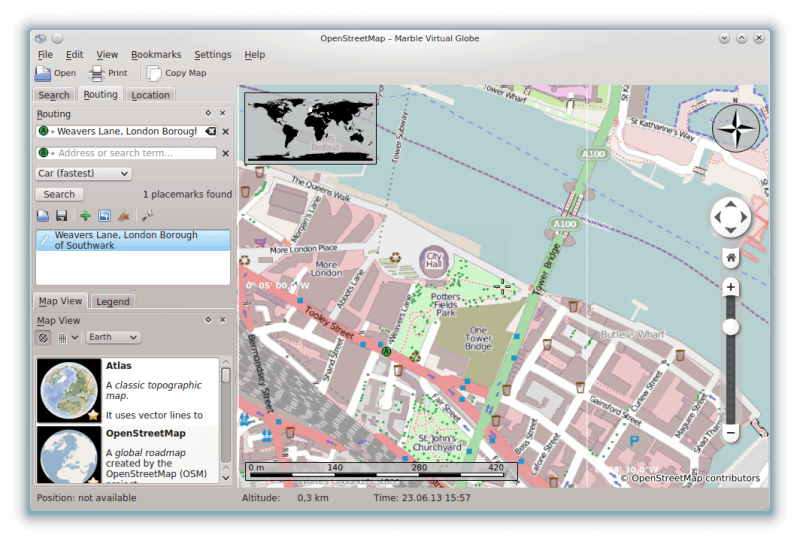Image resolution: width=800 pixels, height=541 pixels.
Task: Open the point A marker dropdown
Action: point(46,131)
